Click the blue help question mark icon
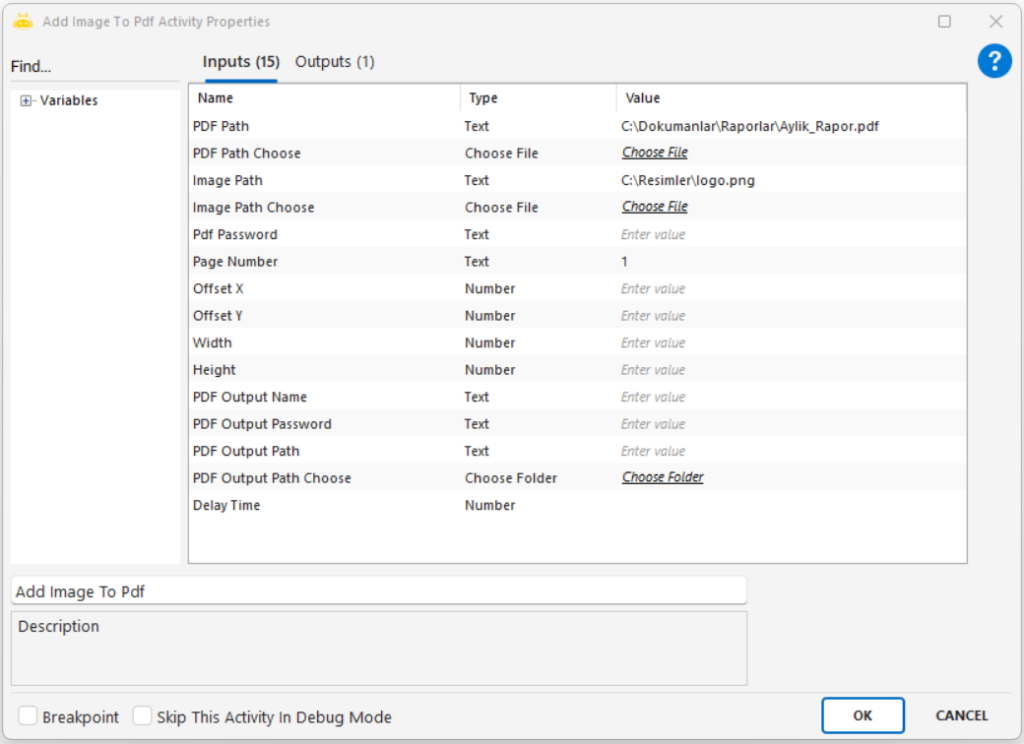The image size is (1024, 744). (994, 62)
